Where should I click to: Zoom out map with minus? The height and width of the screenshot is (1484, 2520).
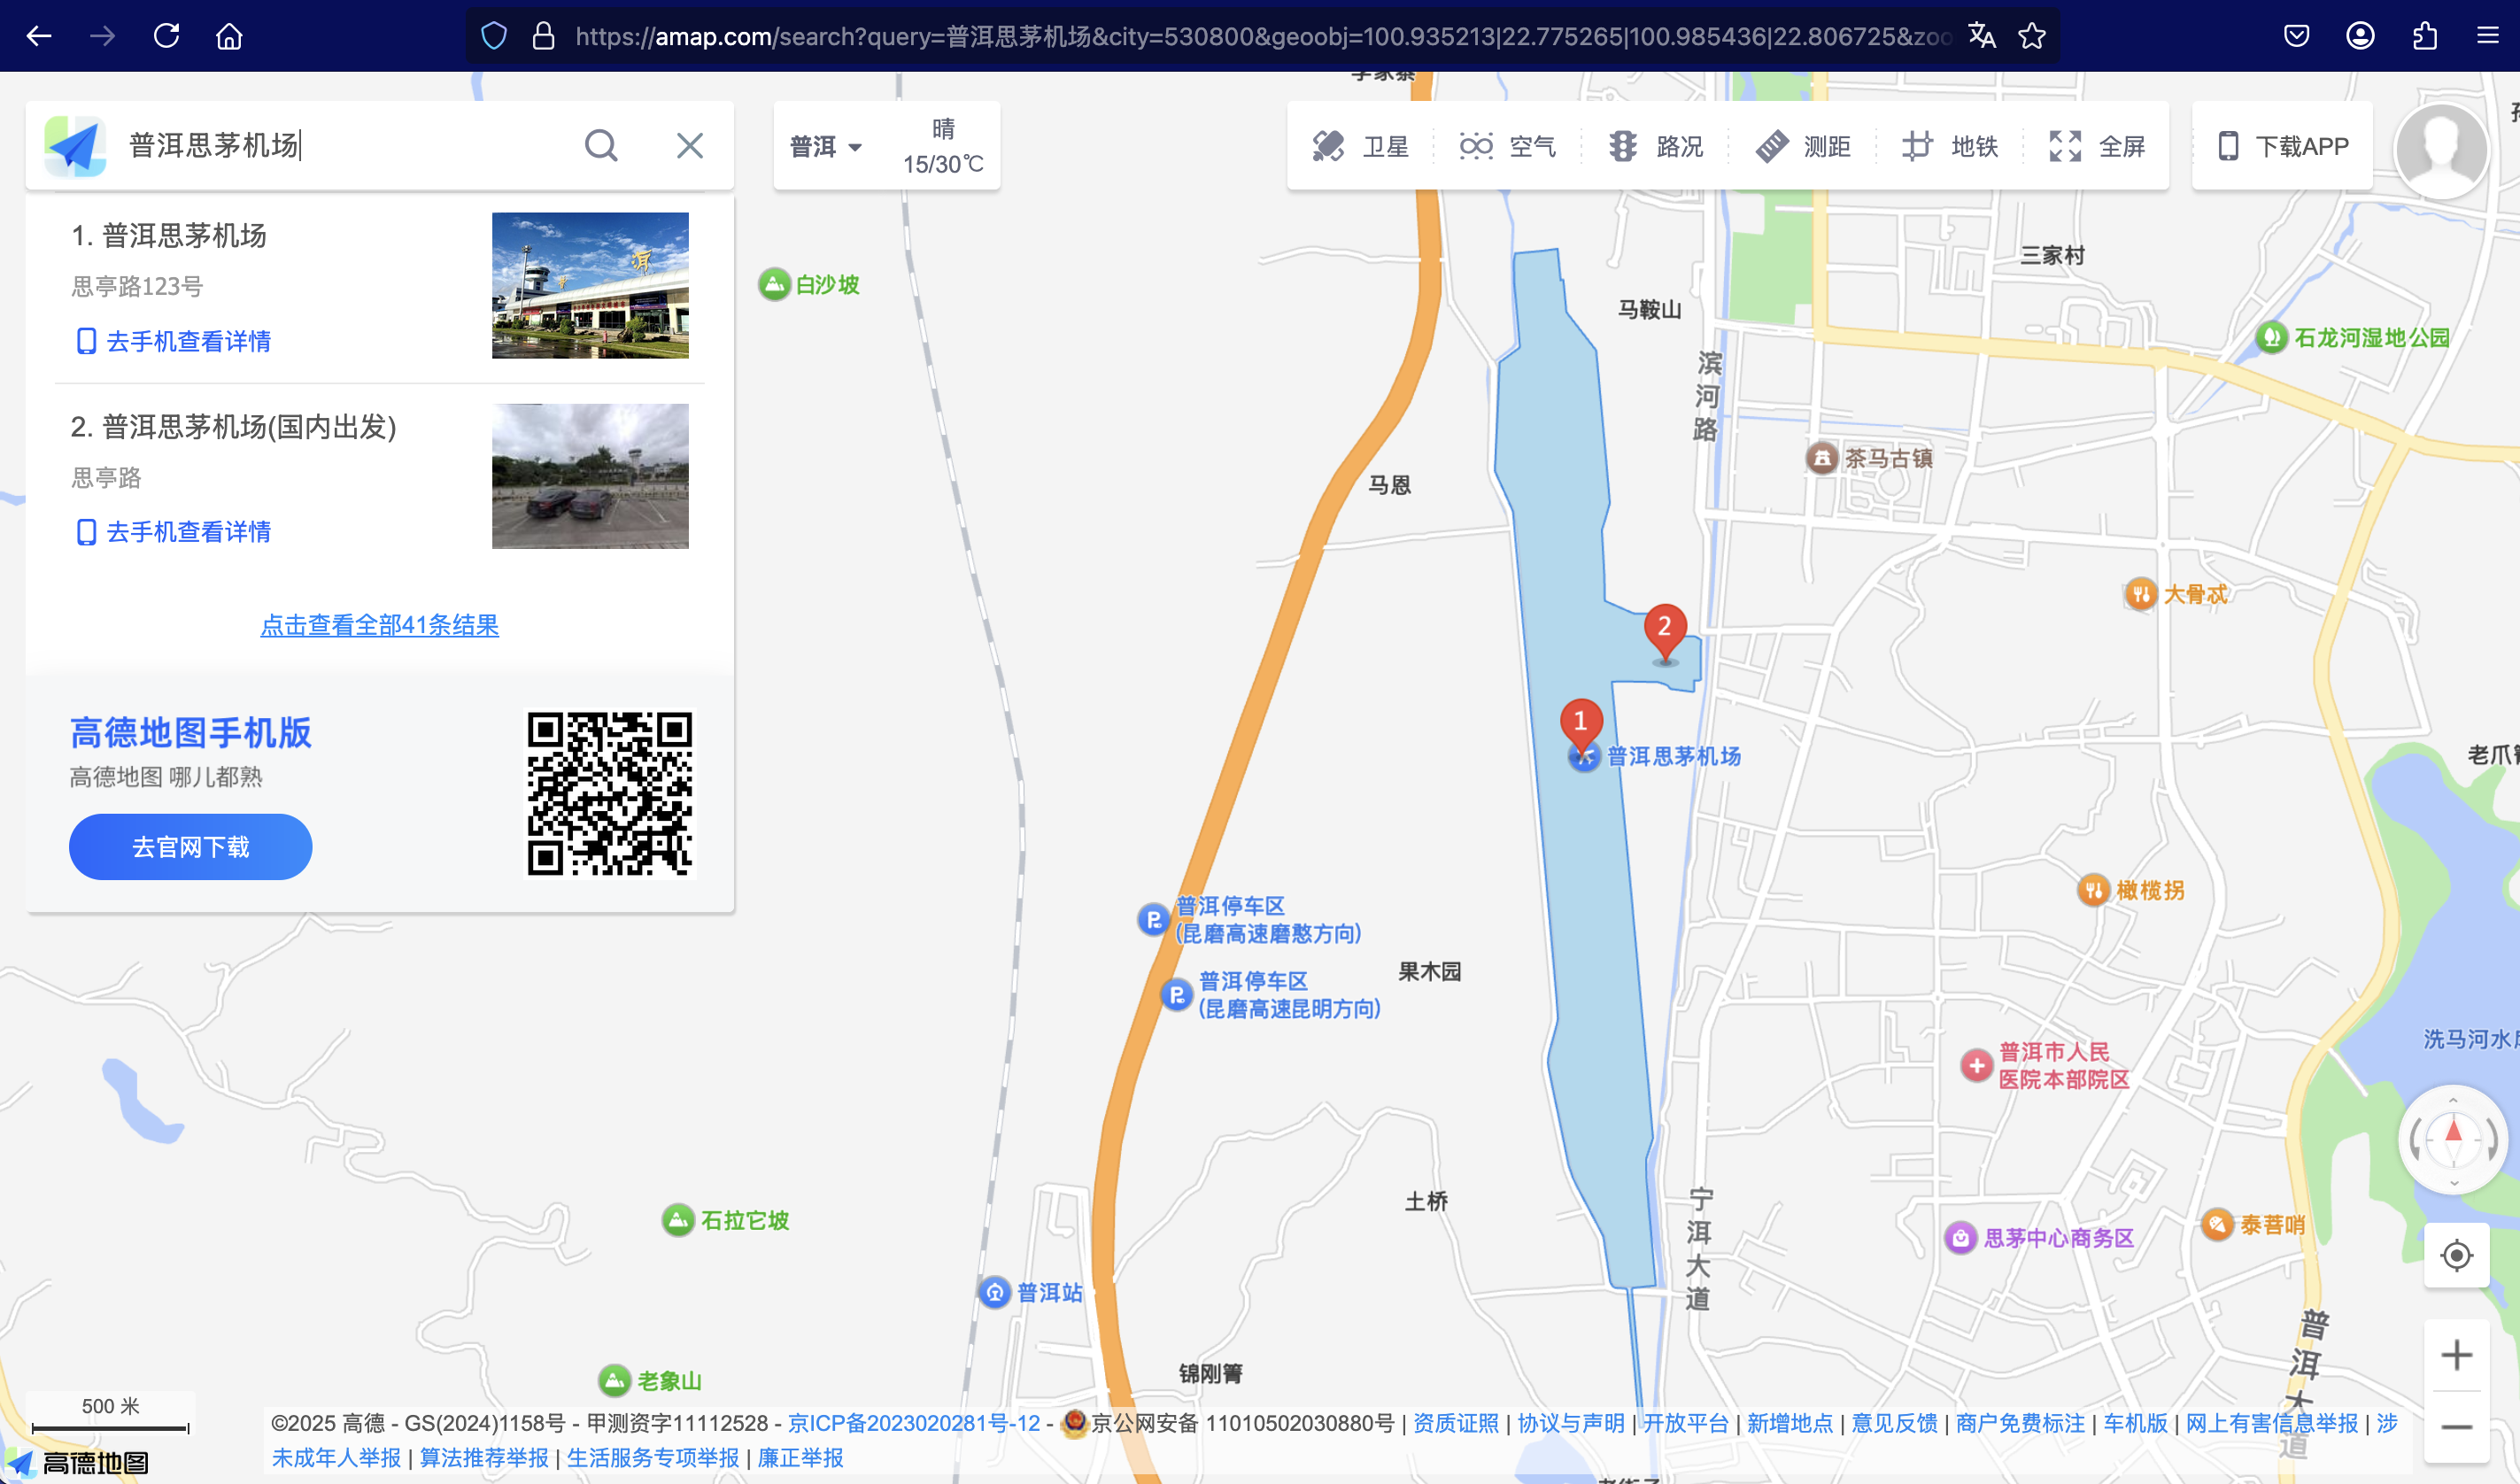coord(2456,1427)
